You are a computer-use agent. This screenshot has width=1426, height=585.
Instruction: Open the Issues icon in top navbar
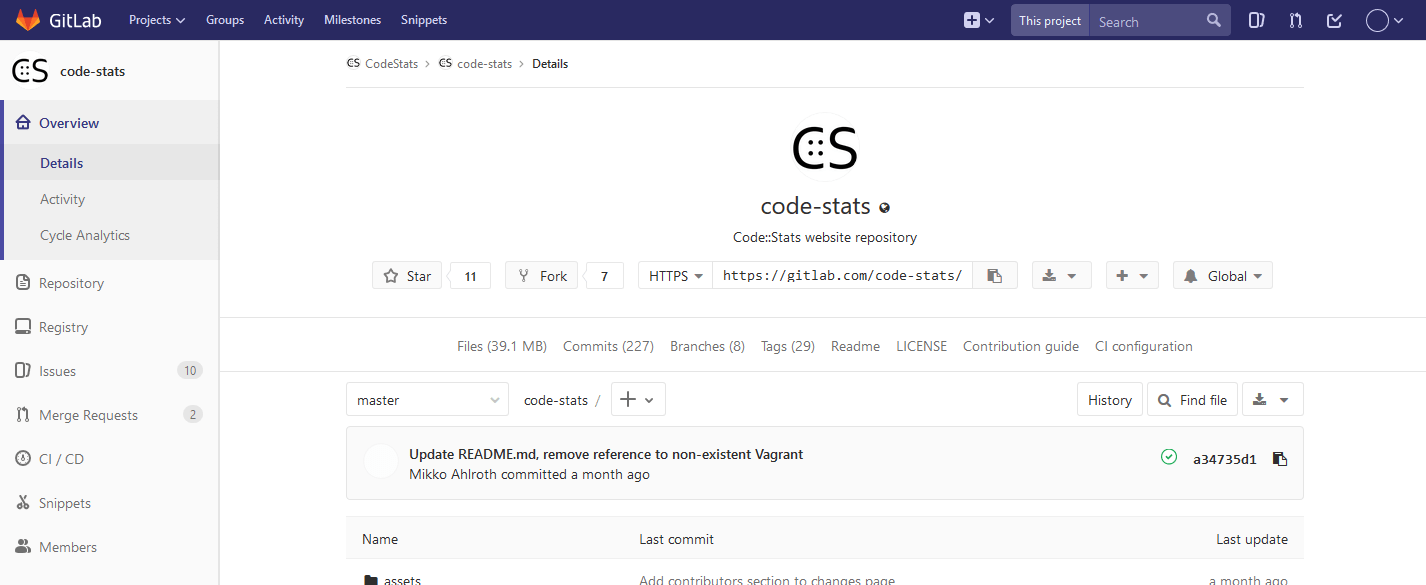(1257, 20)
